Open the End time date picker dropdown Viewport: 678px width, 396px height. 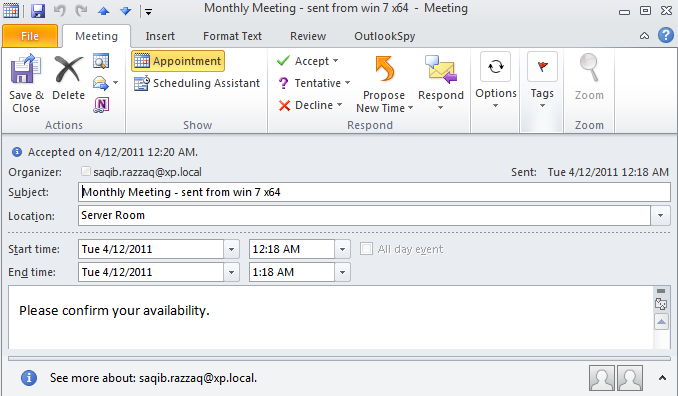click(x=231, y=272)
